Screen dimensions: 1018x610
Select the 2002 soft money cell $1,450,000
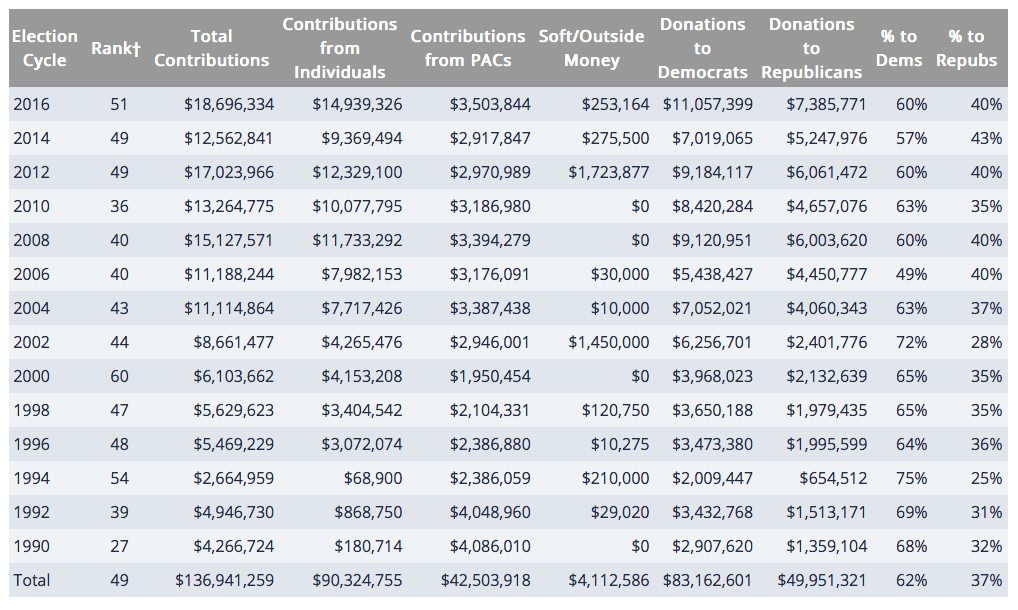[x=608, y=342]
